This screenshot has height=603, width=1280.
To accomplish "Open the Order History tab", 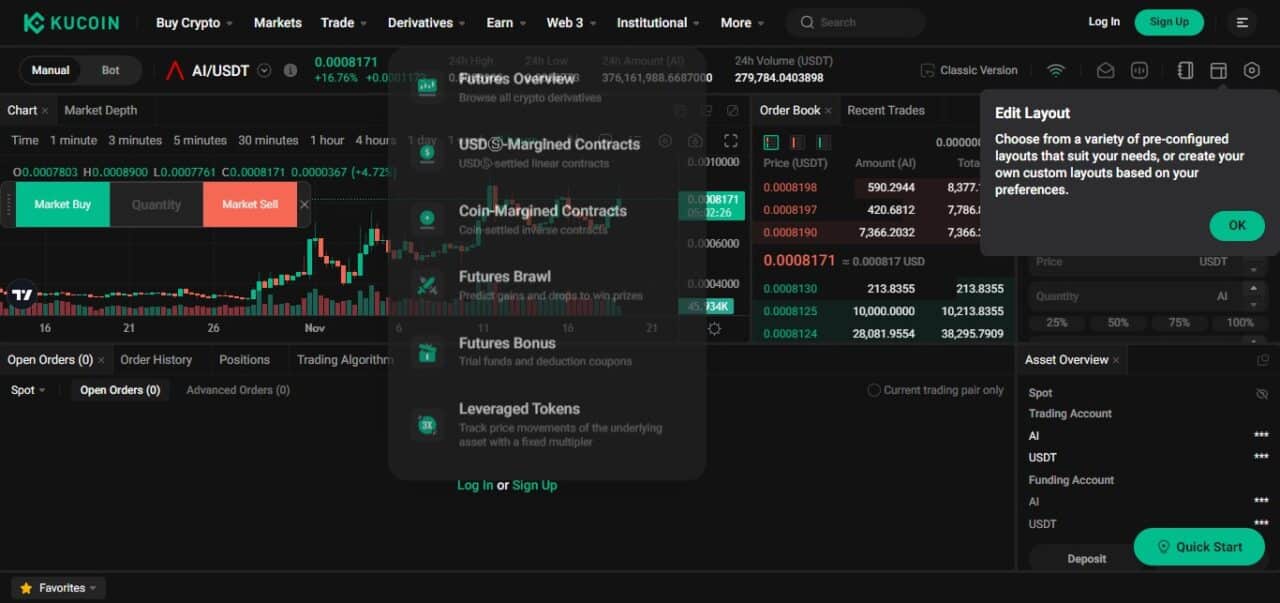I will [x=156, y=359].
